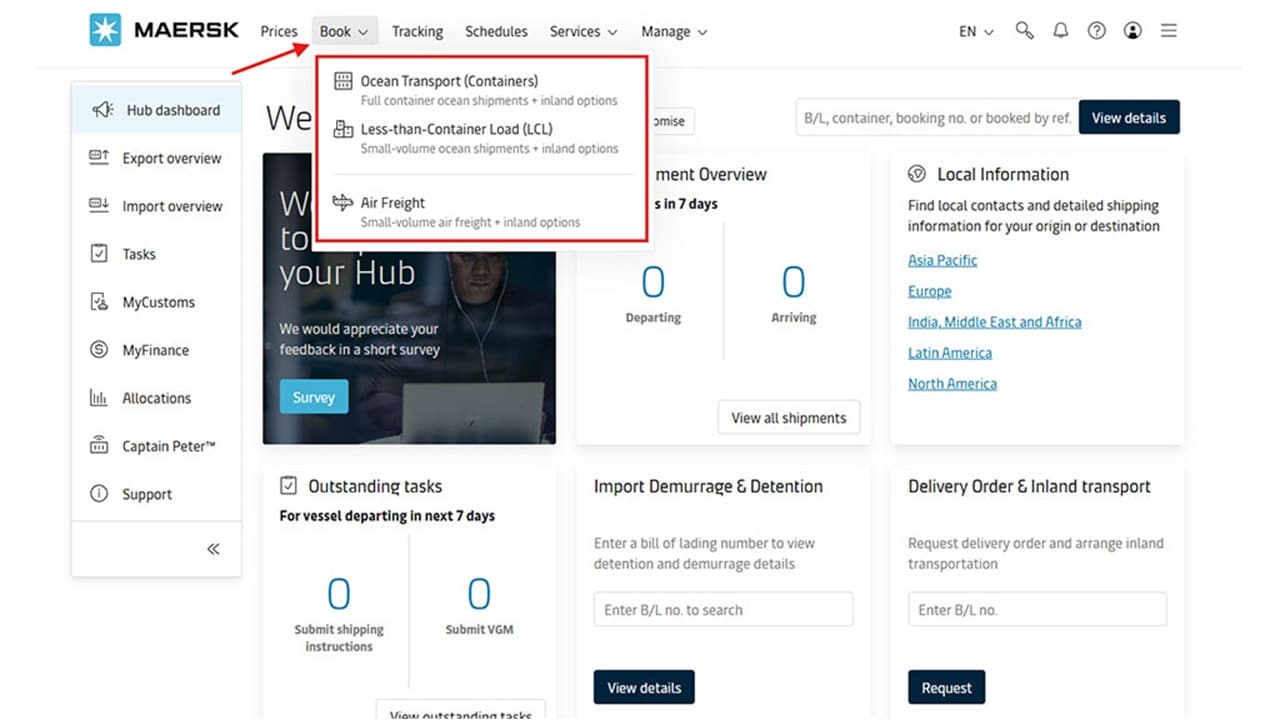
Task: Click the help question mark icon
Action: (x=1097, y=31)
